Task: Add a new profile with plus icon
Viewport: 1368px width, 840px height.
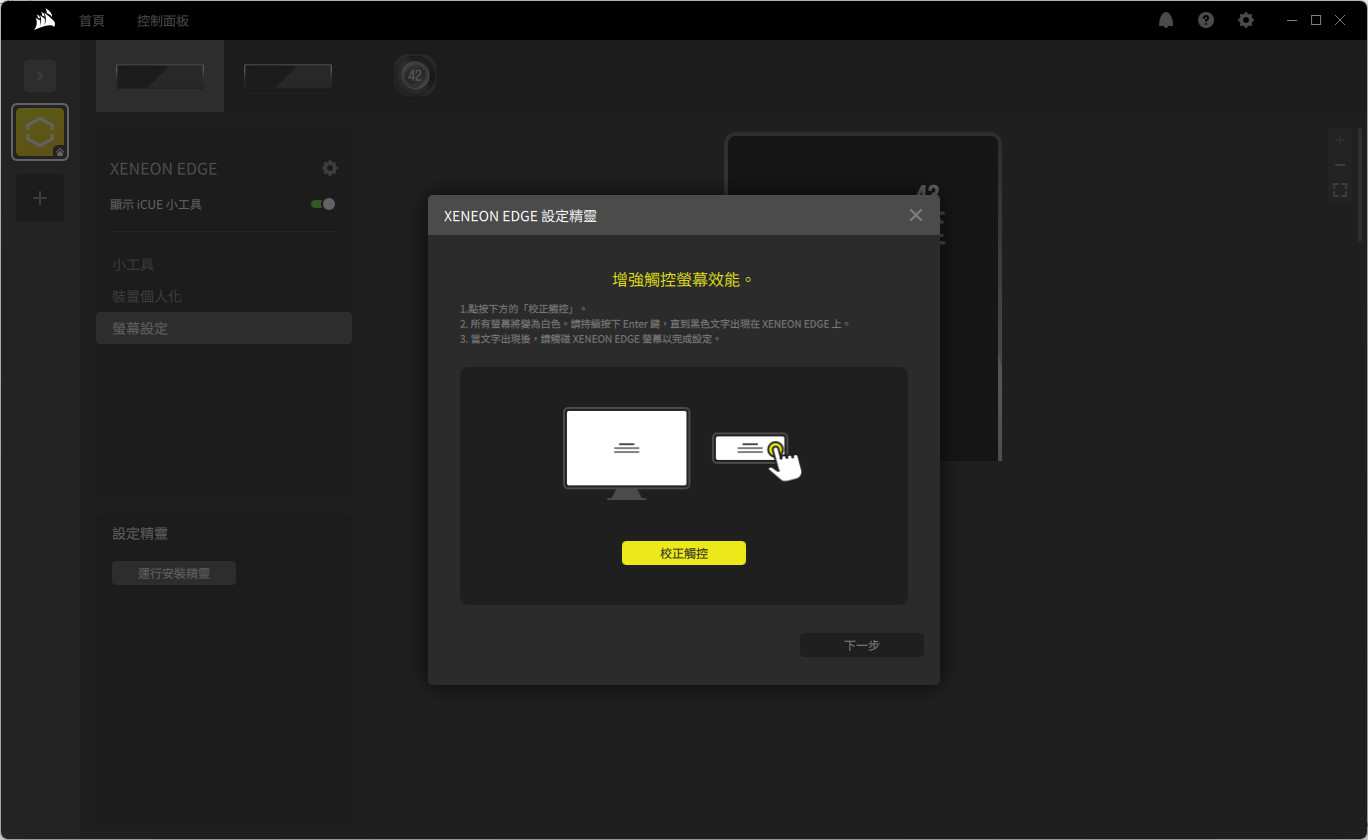Action: click(x=40, y=198)
